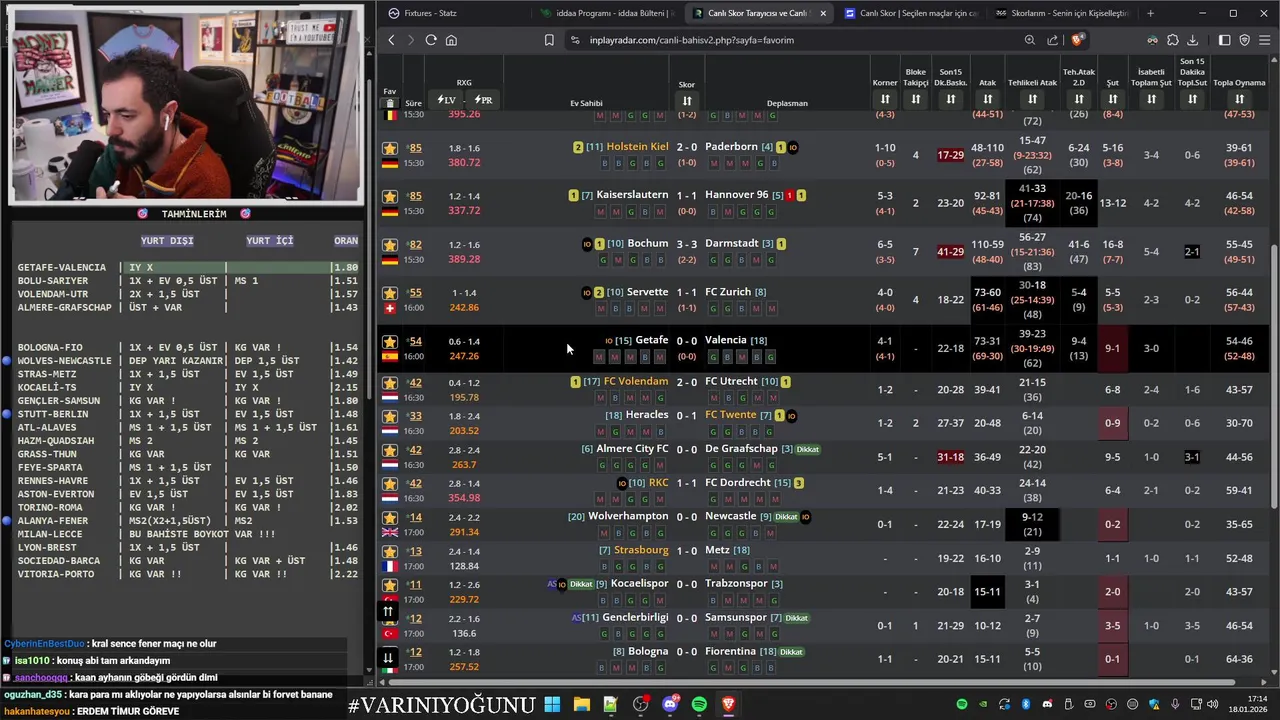The width and height of the screenshot is (1280, 720).
Task: Open Brave browser from taskbar
Action: pyautogui.click(x=728, y=704)
